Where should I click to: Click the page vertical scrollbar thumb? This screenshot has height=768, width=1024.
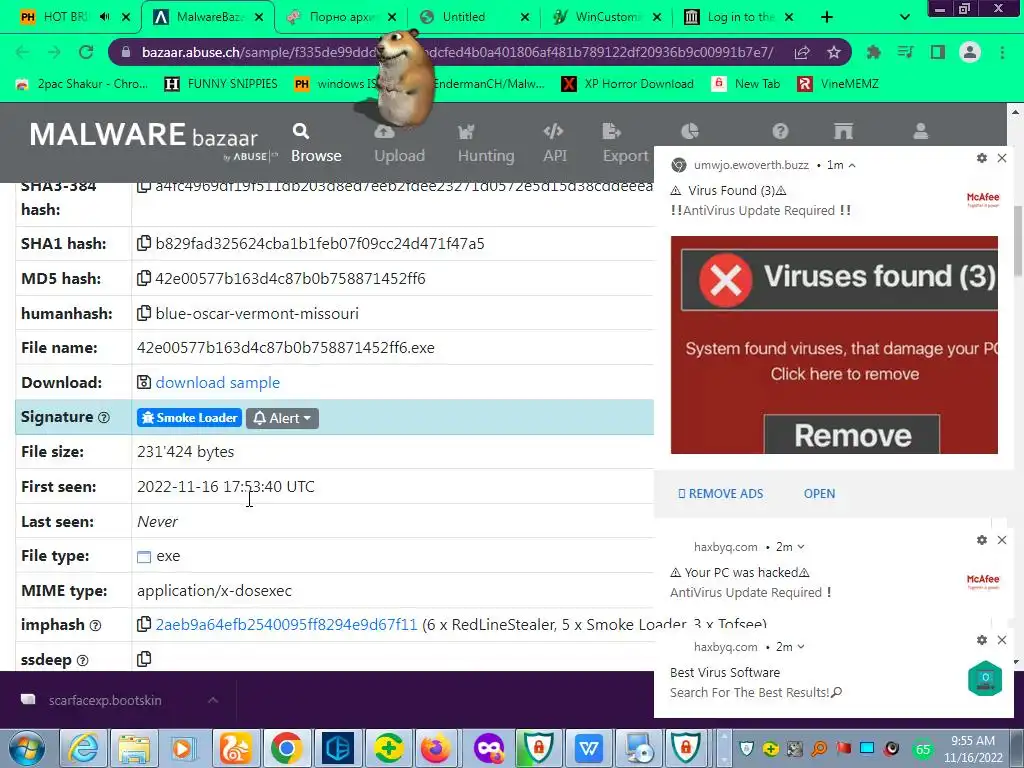1017,241
